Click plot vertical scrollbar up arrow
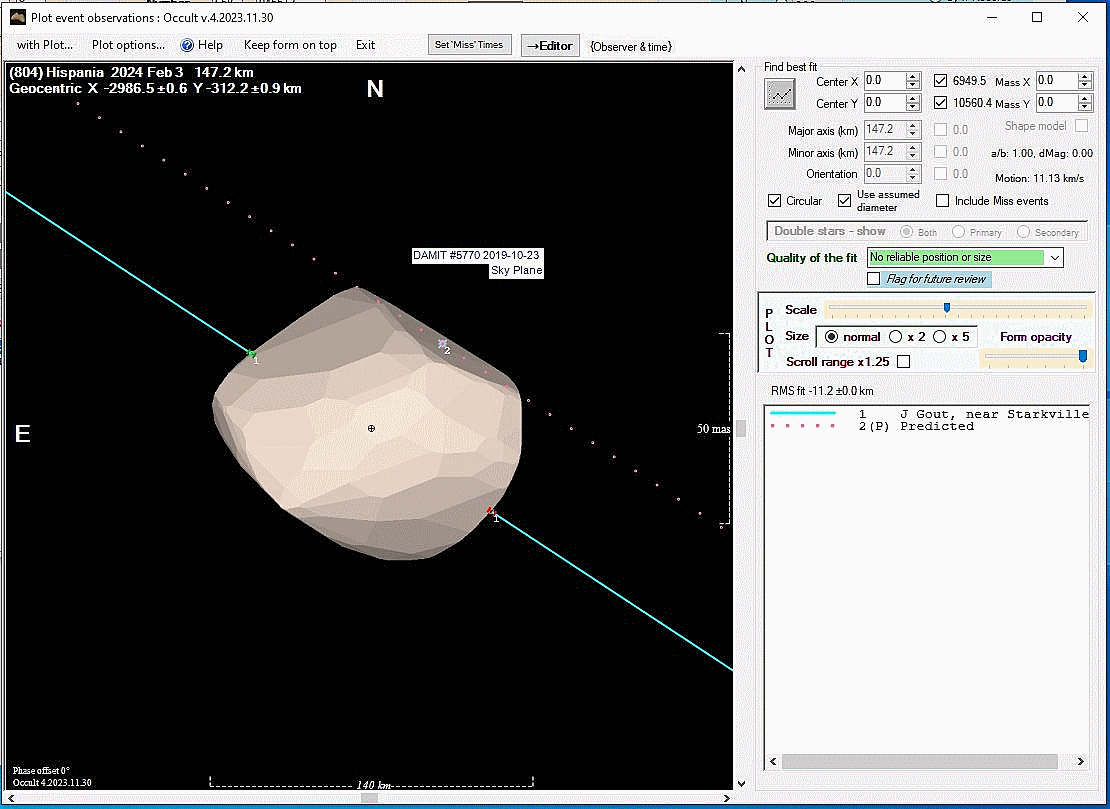The image size is (1110, 809). tap(741, 69)
